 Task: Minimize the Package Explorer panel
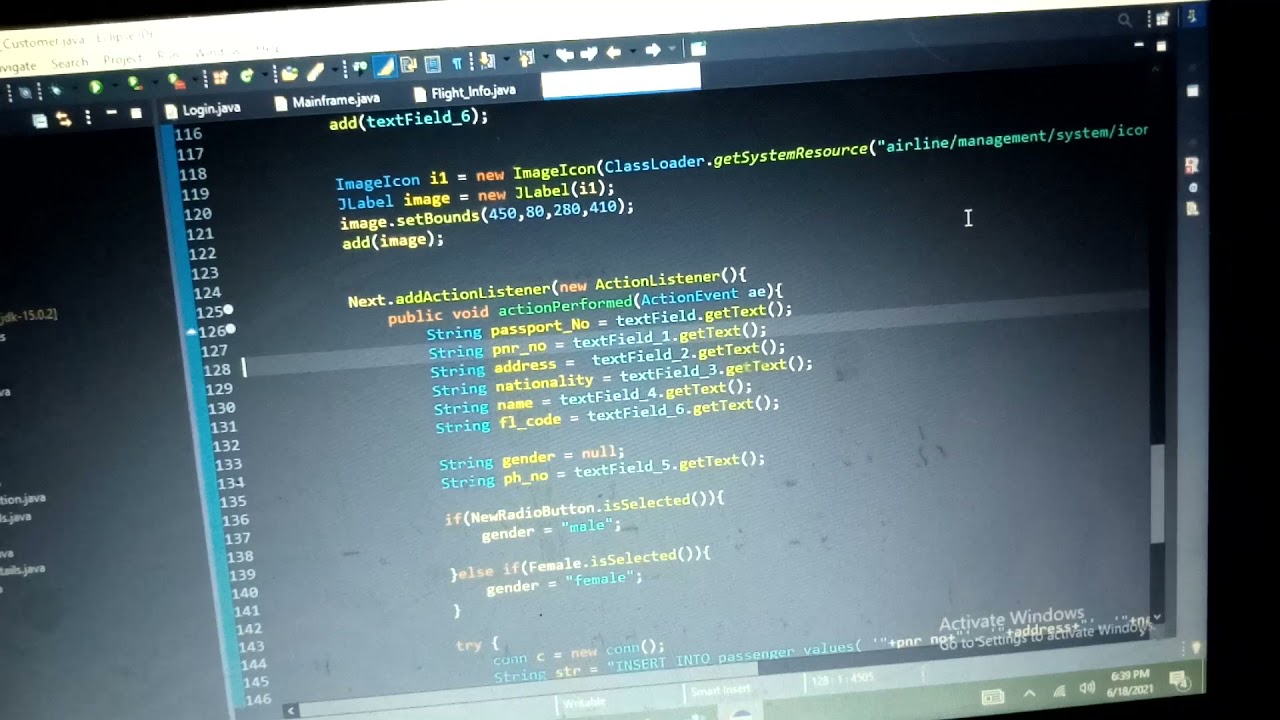[111, 113]
